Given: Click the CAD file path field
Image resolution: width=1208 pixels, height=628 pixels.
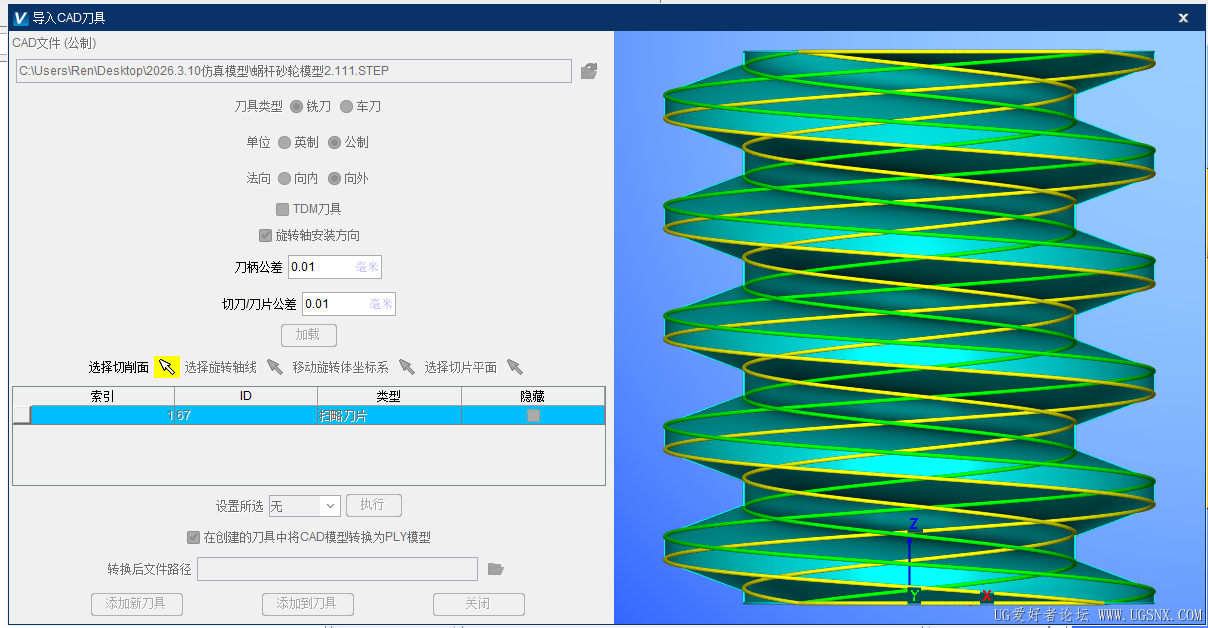Looking at the screenshot, I should pyautogui.click(x=294, y=71).
